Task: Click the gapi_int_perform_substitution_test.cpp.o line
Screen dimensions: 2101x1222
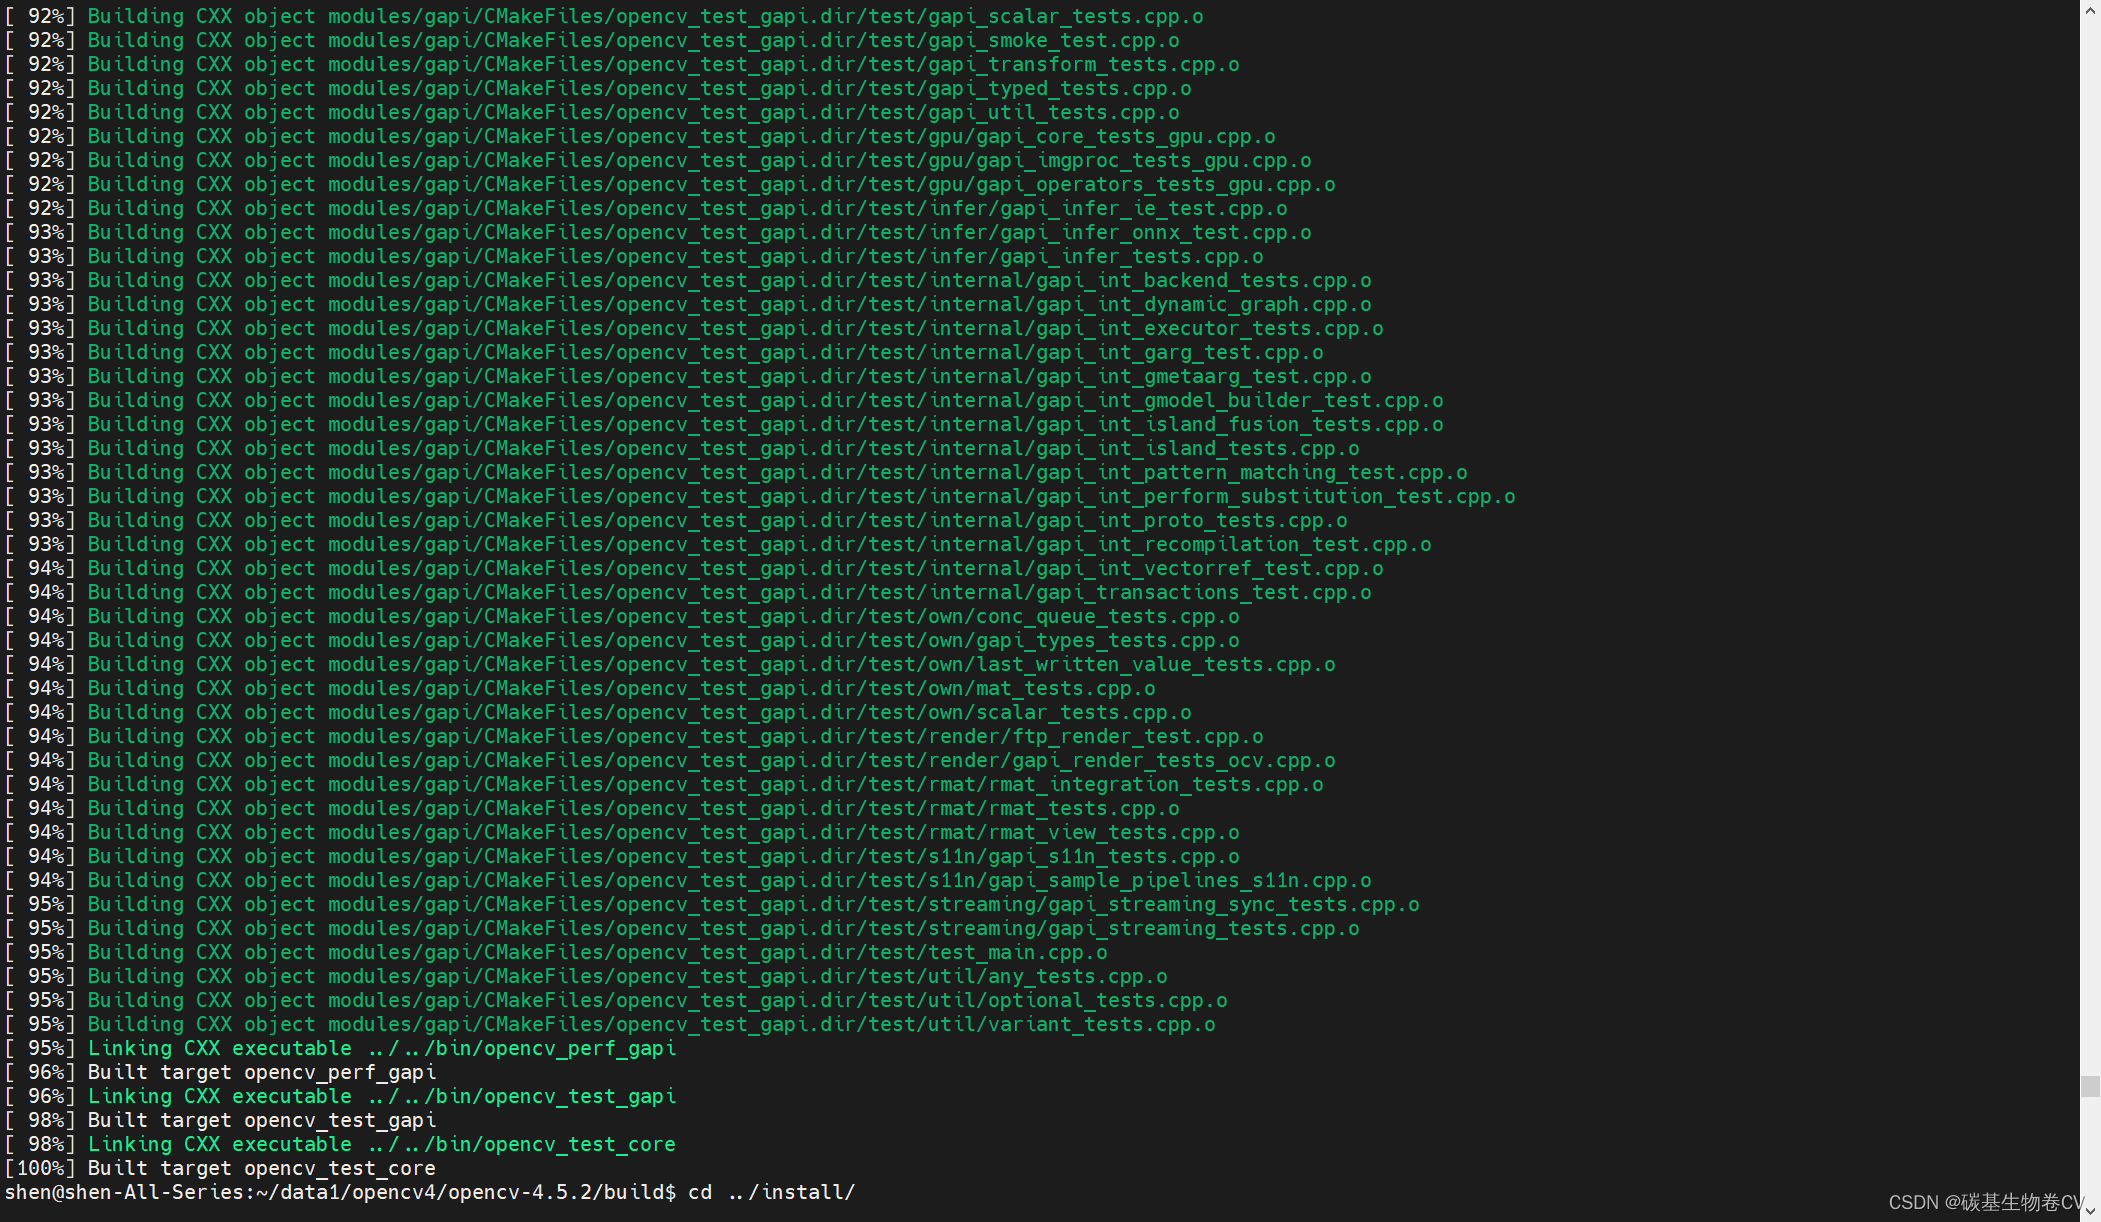Action: [760, 497]
